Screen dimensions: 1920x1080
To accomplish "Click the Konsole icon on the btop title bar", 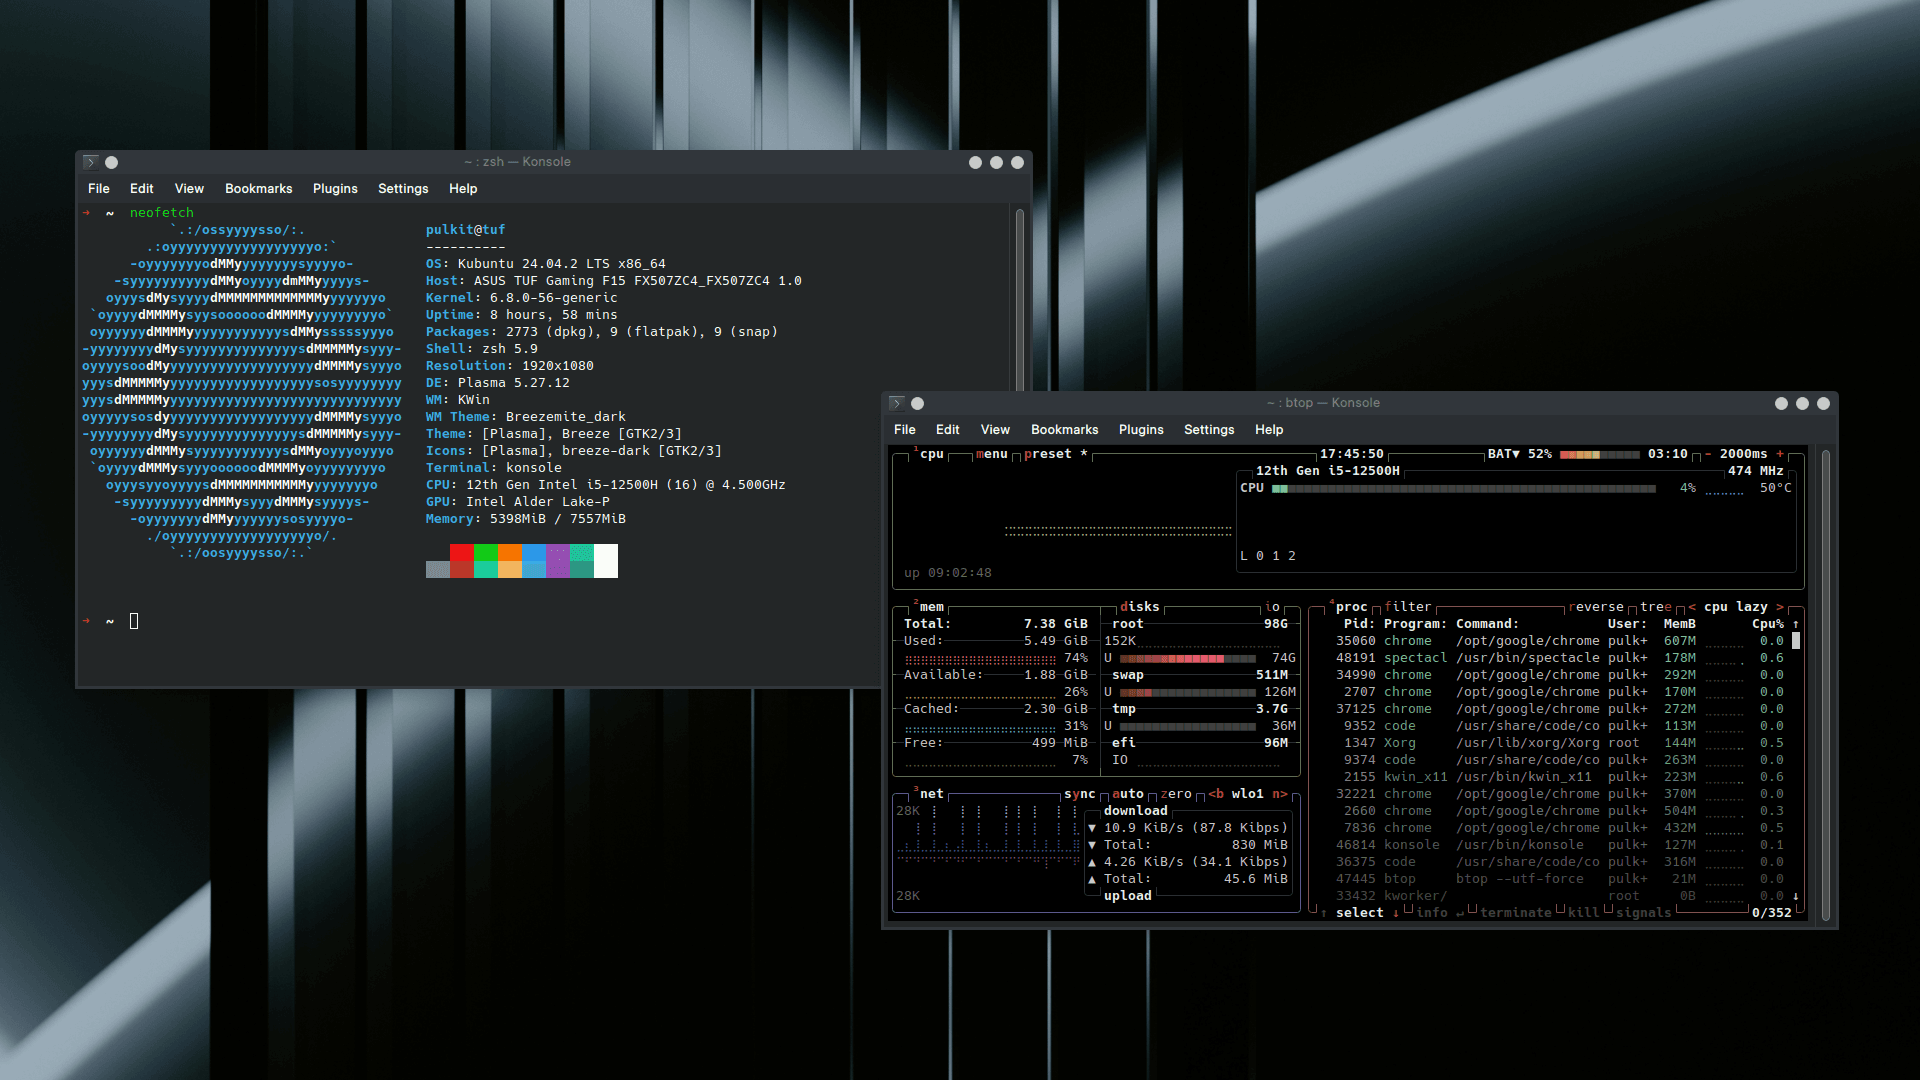I will [x=897, y=402].
